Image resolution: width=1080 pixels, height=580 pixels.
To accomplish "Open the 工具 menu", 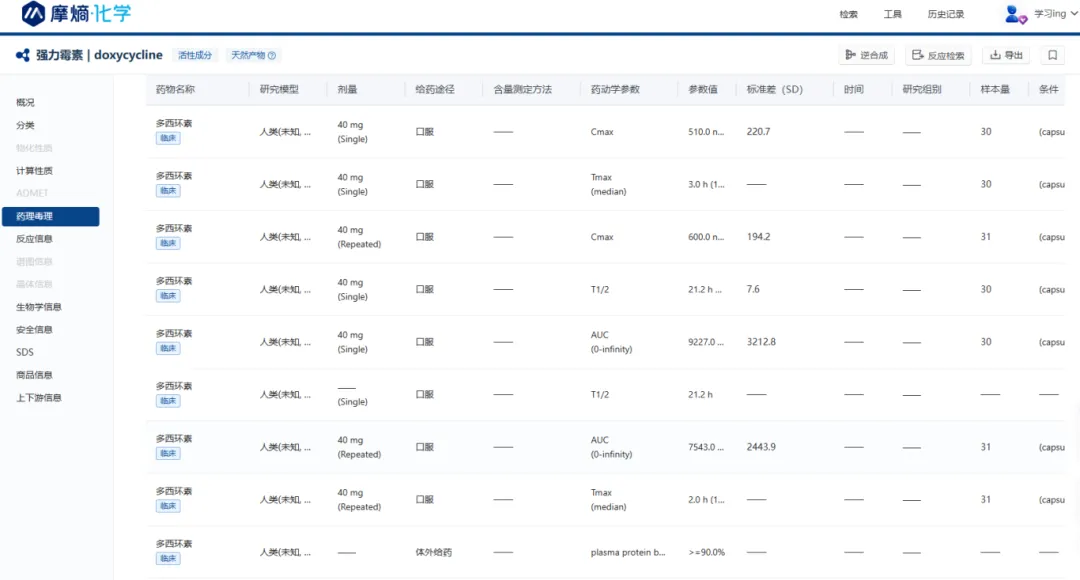I will (892, 14).
